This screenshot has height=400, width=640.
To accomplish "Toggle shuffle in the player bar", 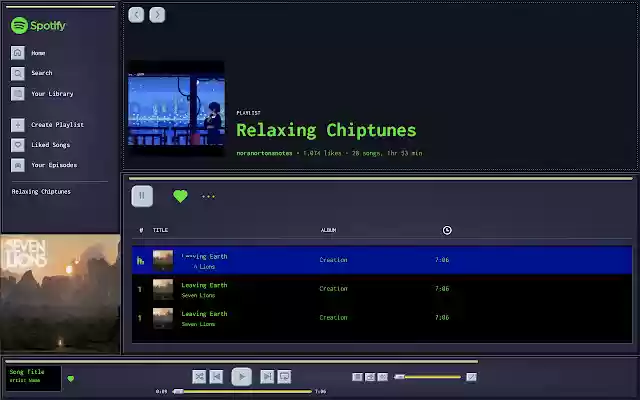I will click(x=199, y=376).
